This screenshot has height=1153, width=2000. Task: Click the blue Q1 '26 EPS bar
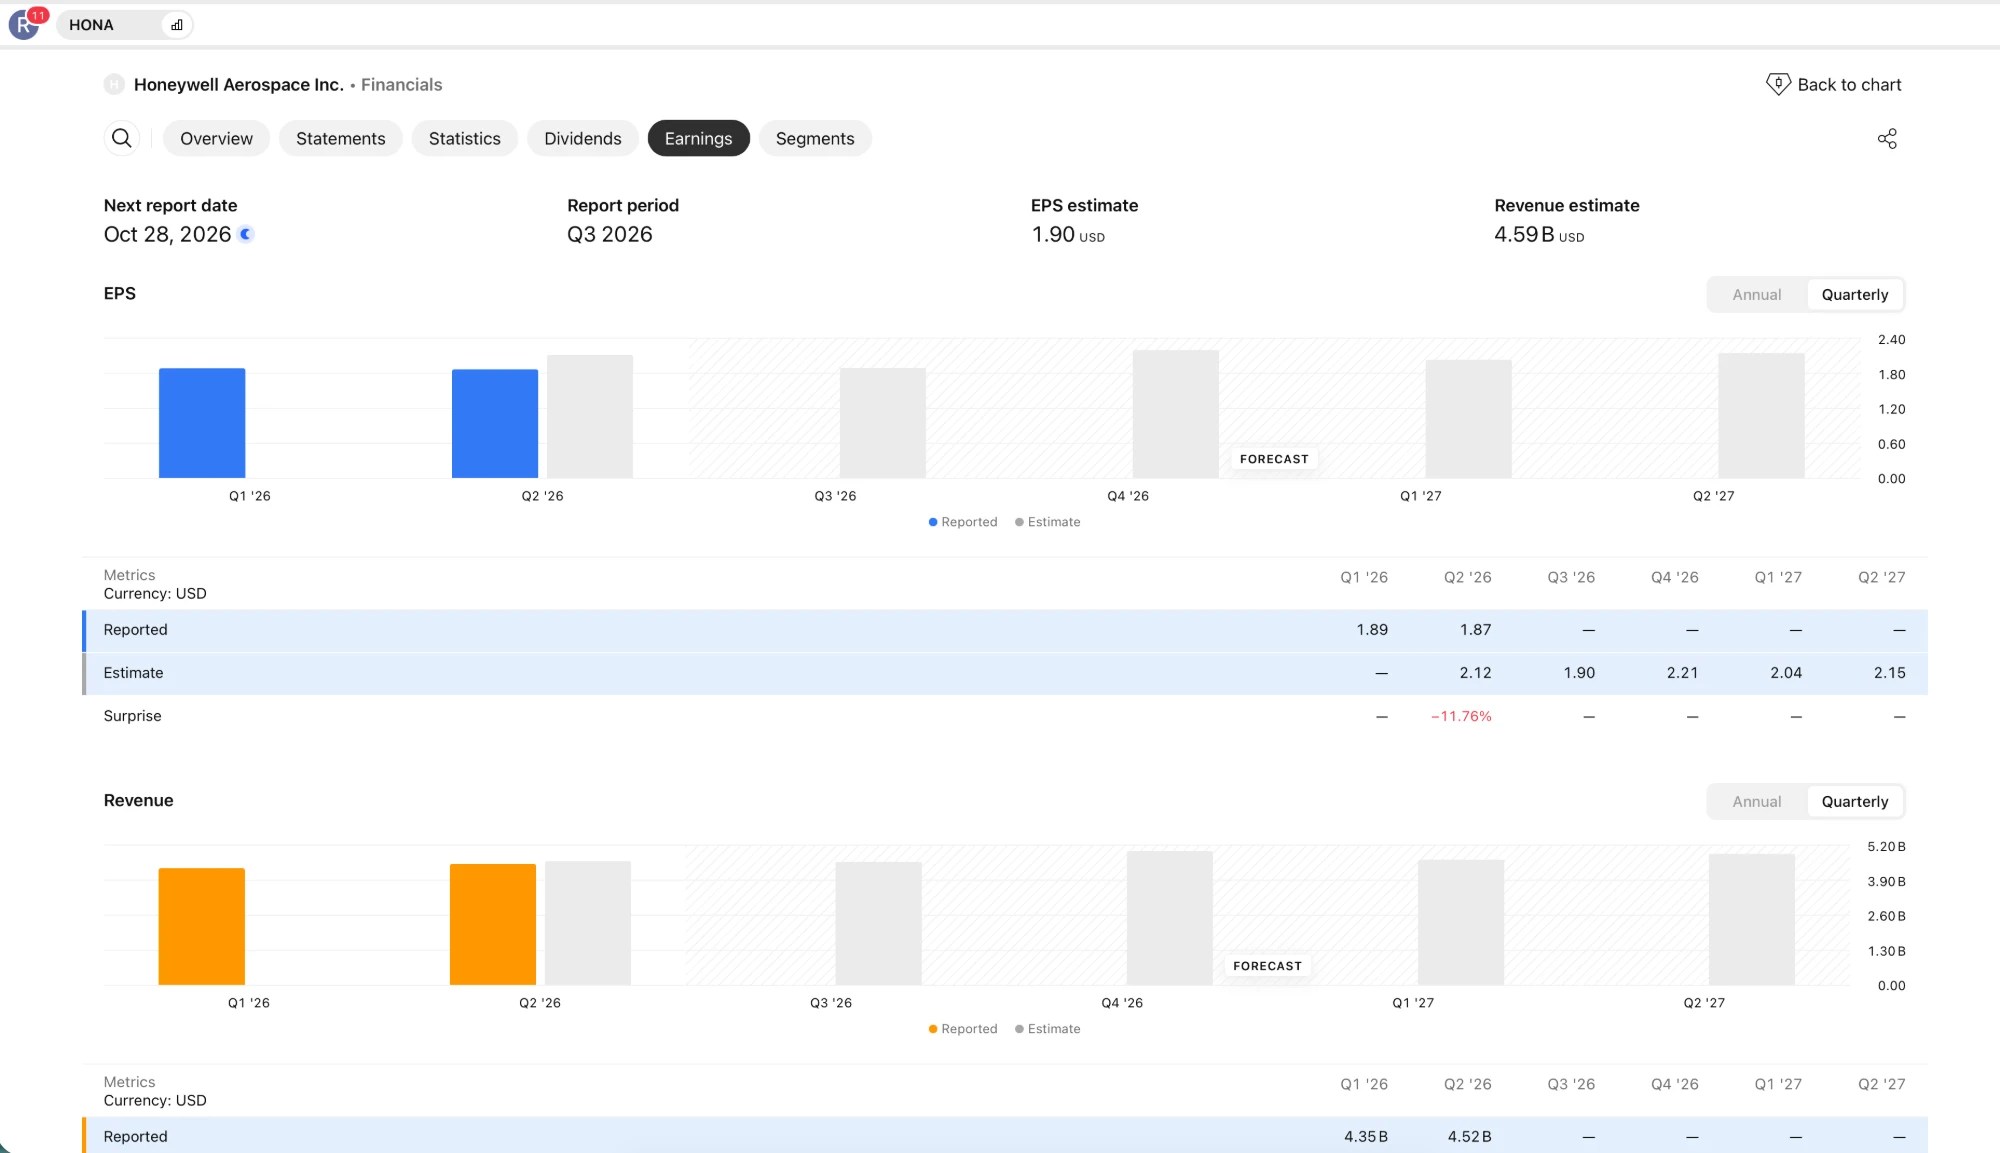point(202,423)
